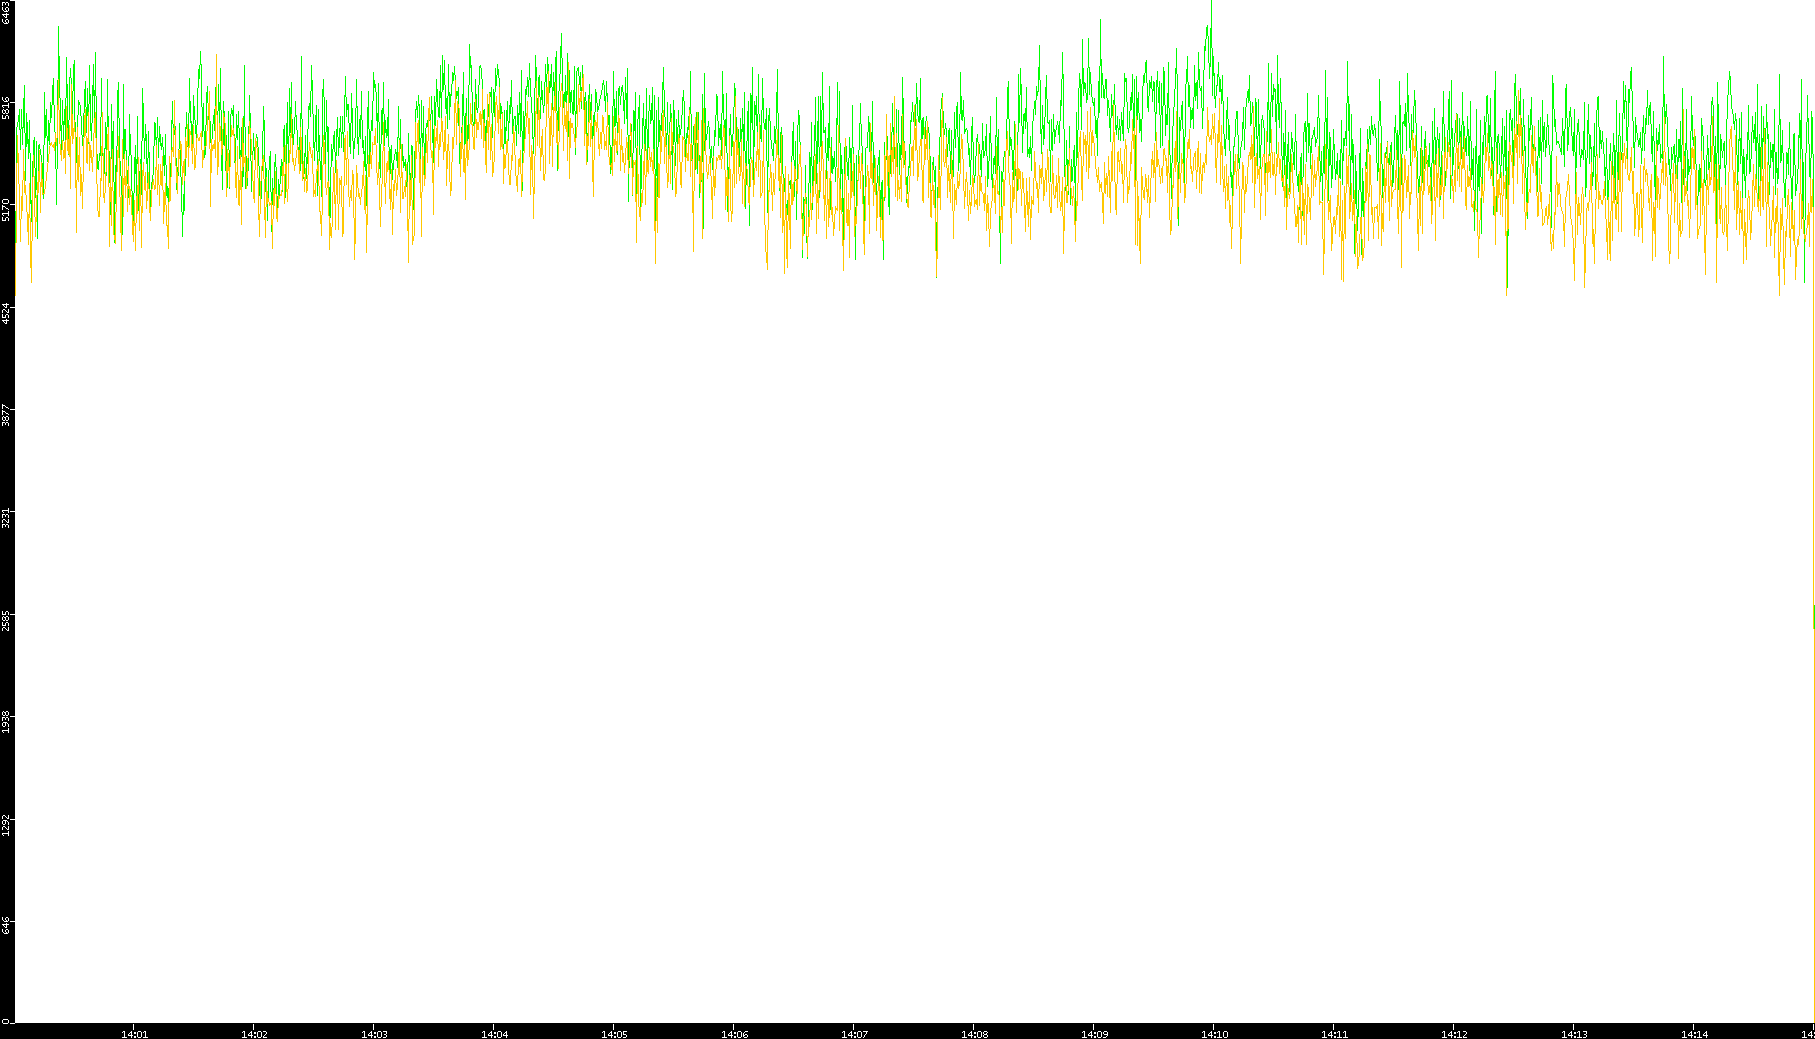
Task: Select the 3231 vertical axis label
Action: (7, 518)
